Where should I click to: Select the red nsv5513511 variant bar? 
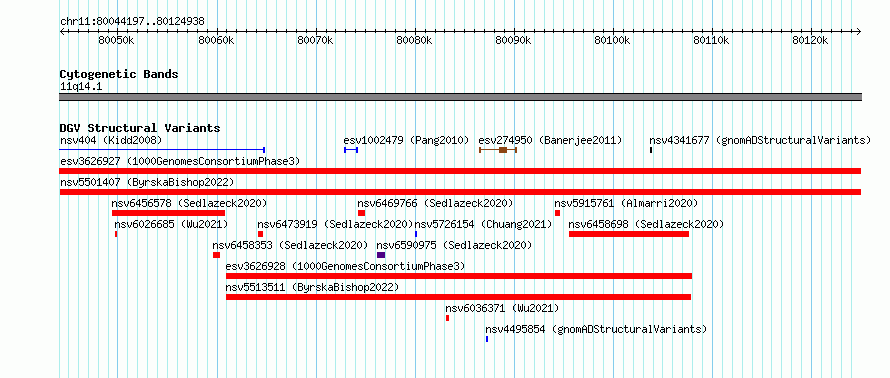point(459,297)
